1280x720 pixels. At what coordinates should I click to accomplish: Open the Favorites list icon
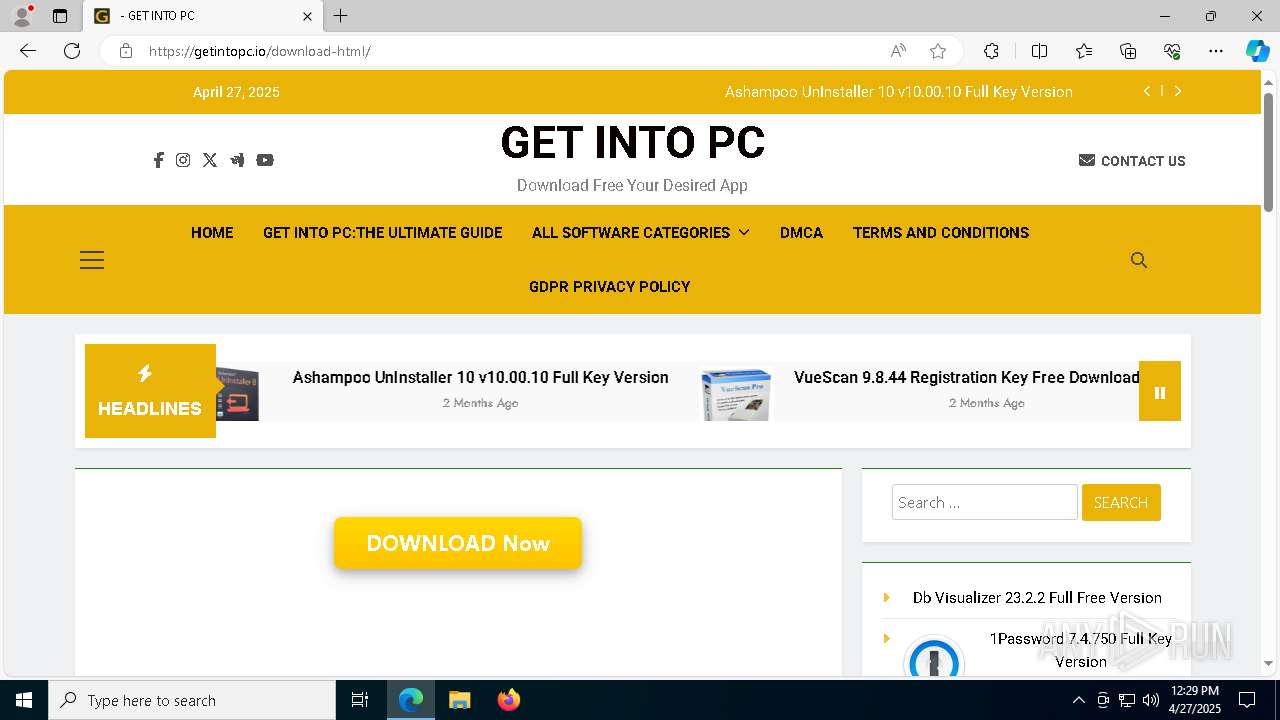(1084, 51)
